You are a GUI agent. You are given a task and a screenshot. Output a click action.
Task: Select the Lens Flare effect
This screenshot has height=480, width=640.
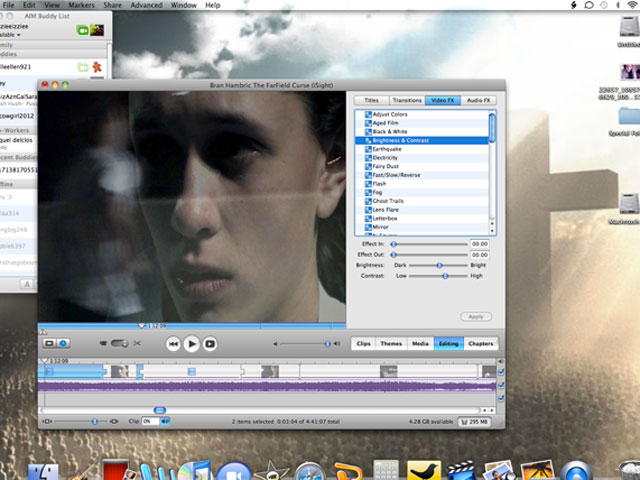point(422,209)
